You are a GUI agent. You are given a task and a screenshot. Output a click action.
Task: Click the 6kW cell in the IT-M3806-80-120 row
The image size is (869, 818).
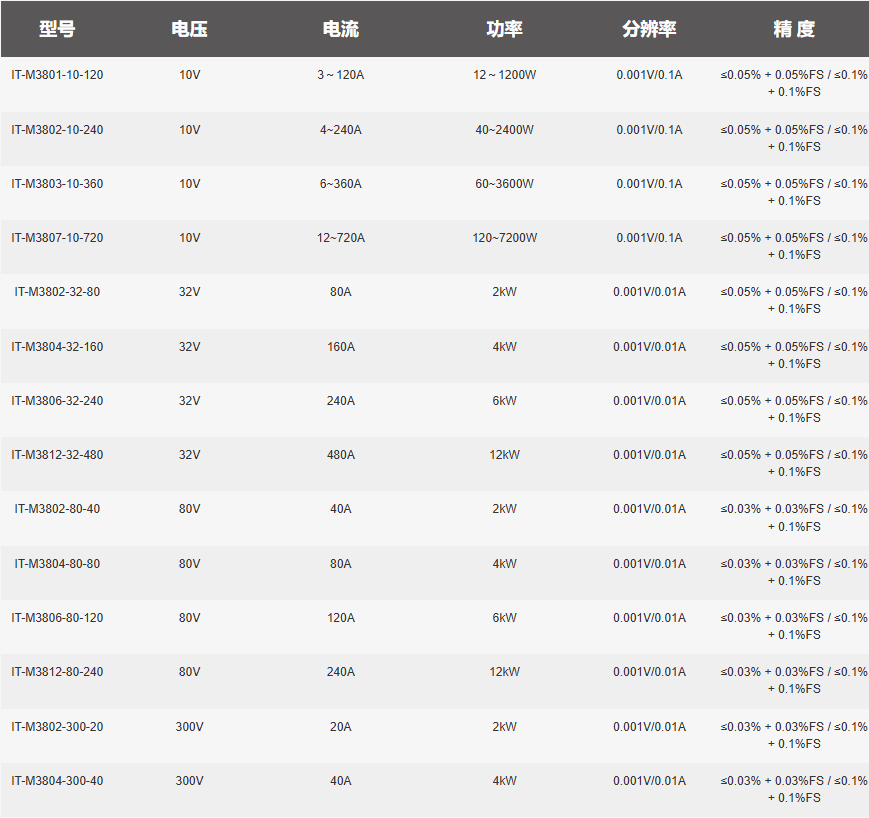pos(504,617)
